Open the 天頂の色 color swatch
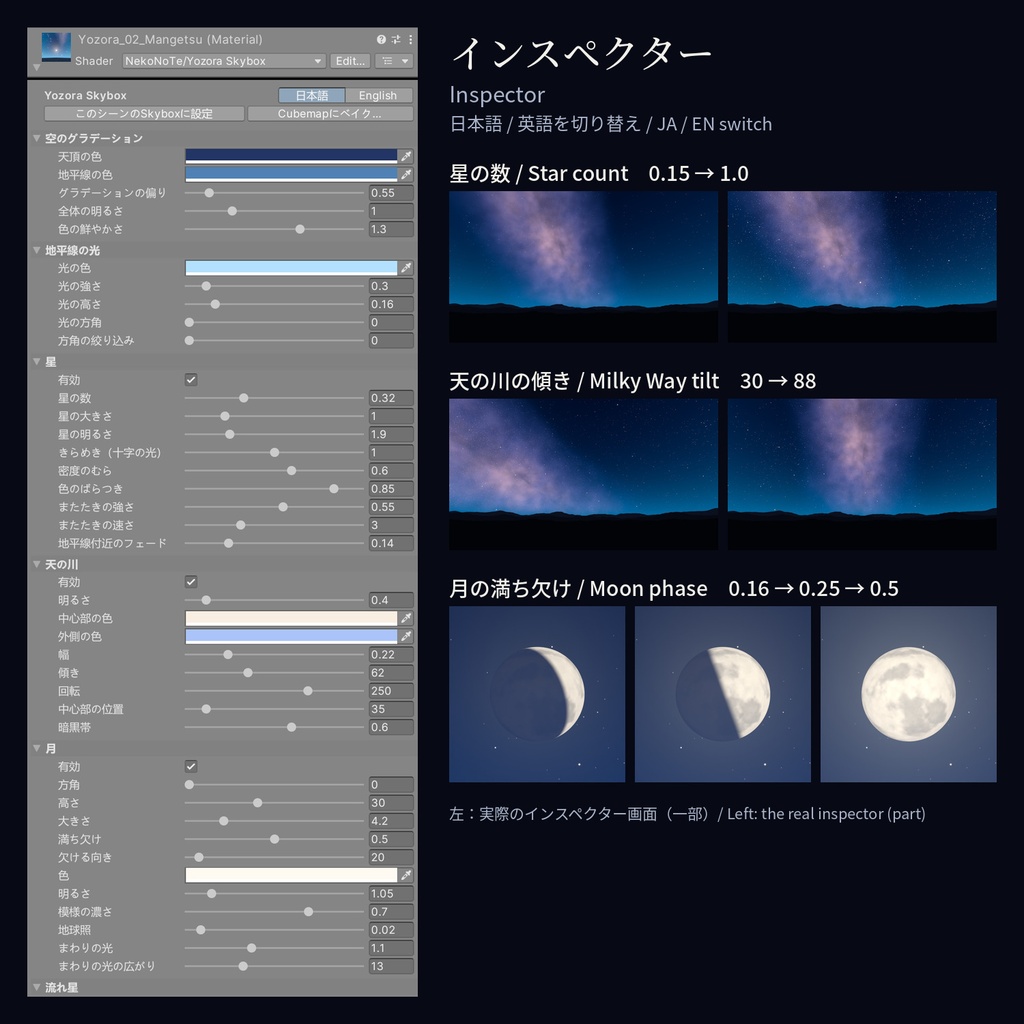 coord(291,156)
